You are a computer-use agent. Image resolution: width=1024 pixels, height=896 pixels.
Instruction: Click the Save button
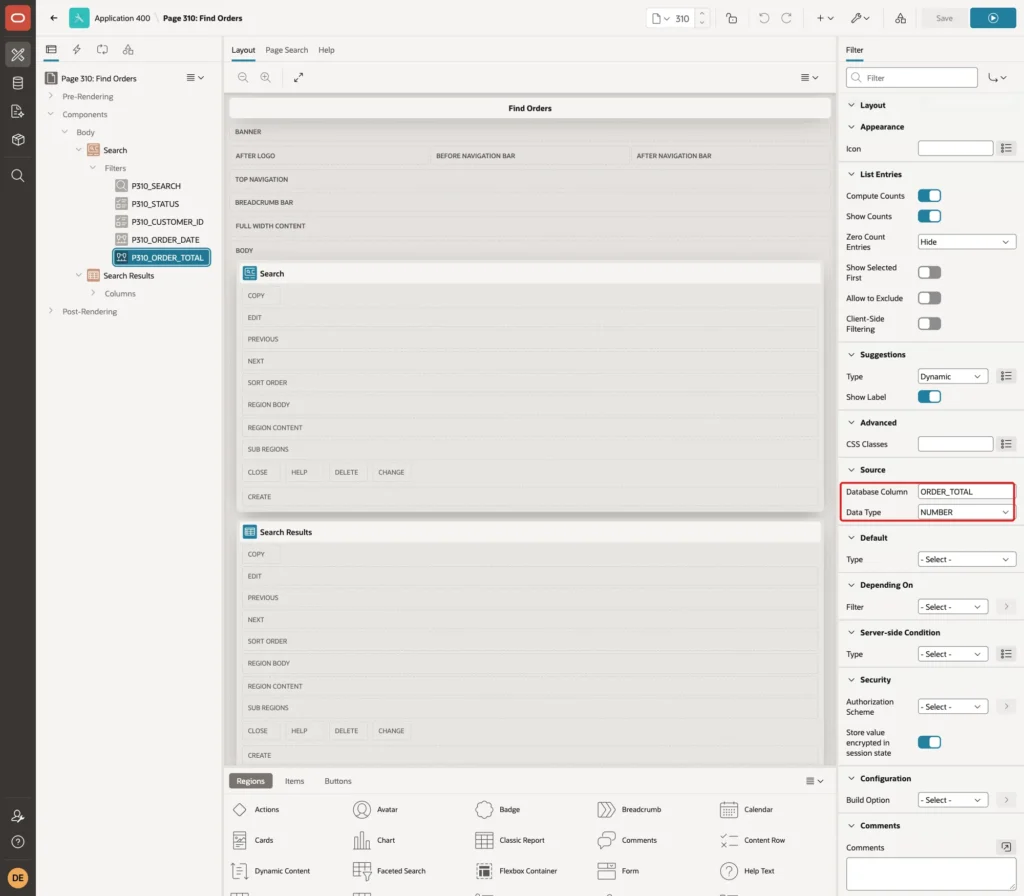point(944,18)
